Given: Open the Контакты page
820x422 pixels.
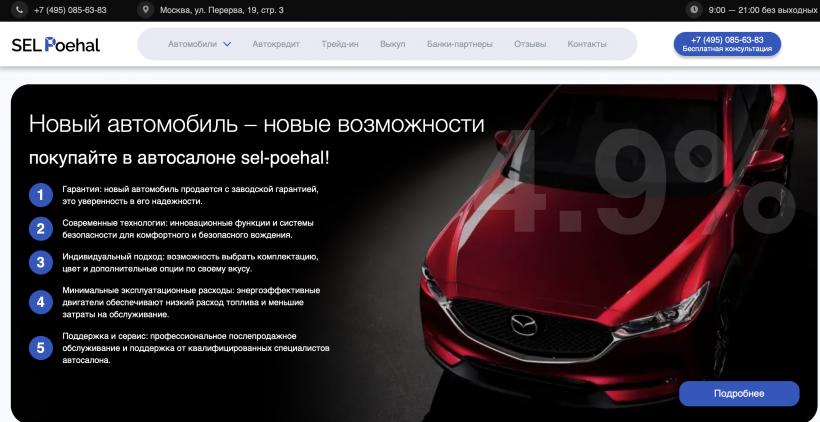Looking at the screenshot, I should click(x=587, y=44).
